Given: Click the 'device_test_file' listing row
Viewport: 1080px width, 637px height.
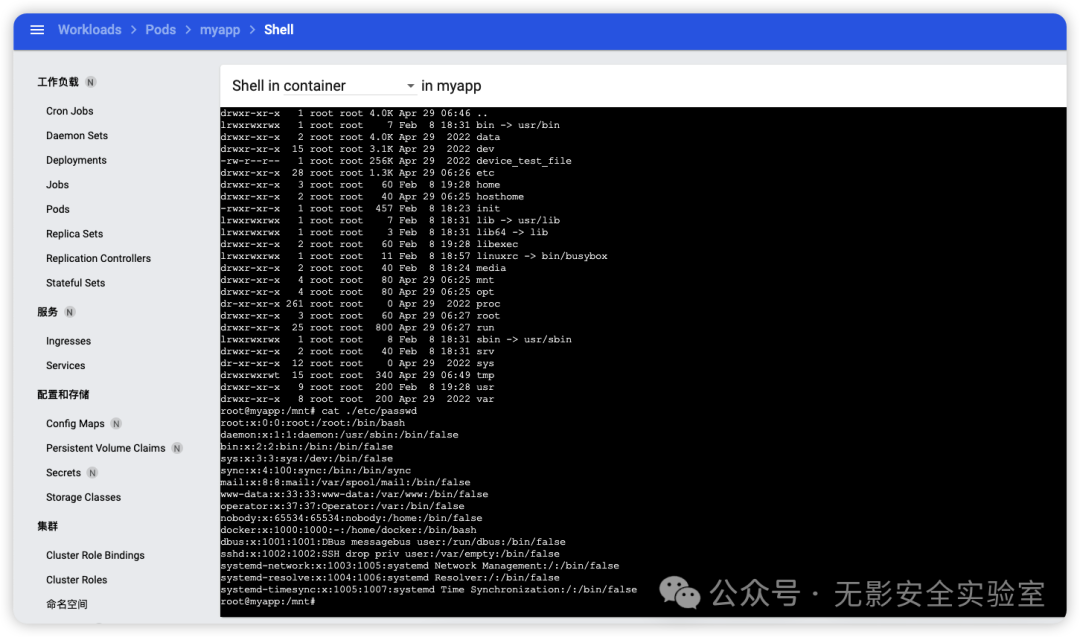Looking at the screenshot, I should tap(396, 161).
